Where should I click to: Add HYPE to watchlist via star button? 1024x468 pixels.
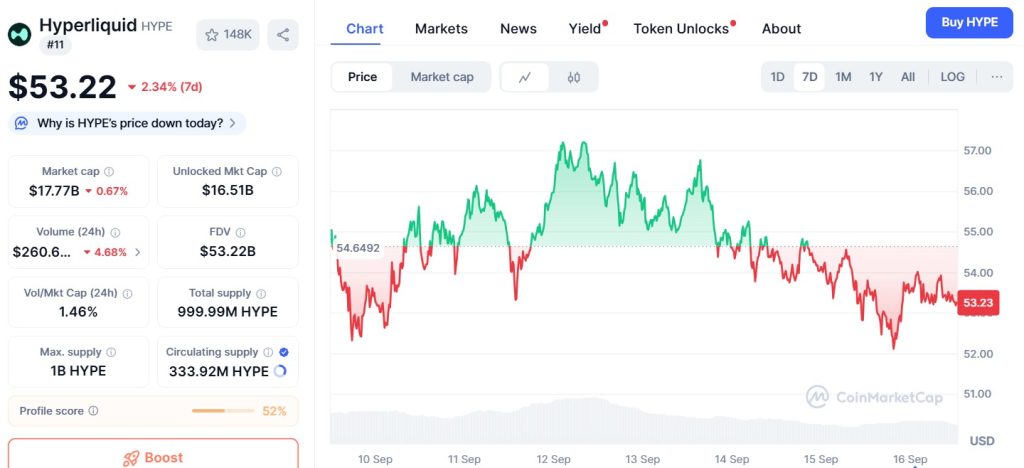pos(229,35)
